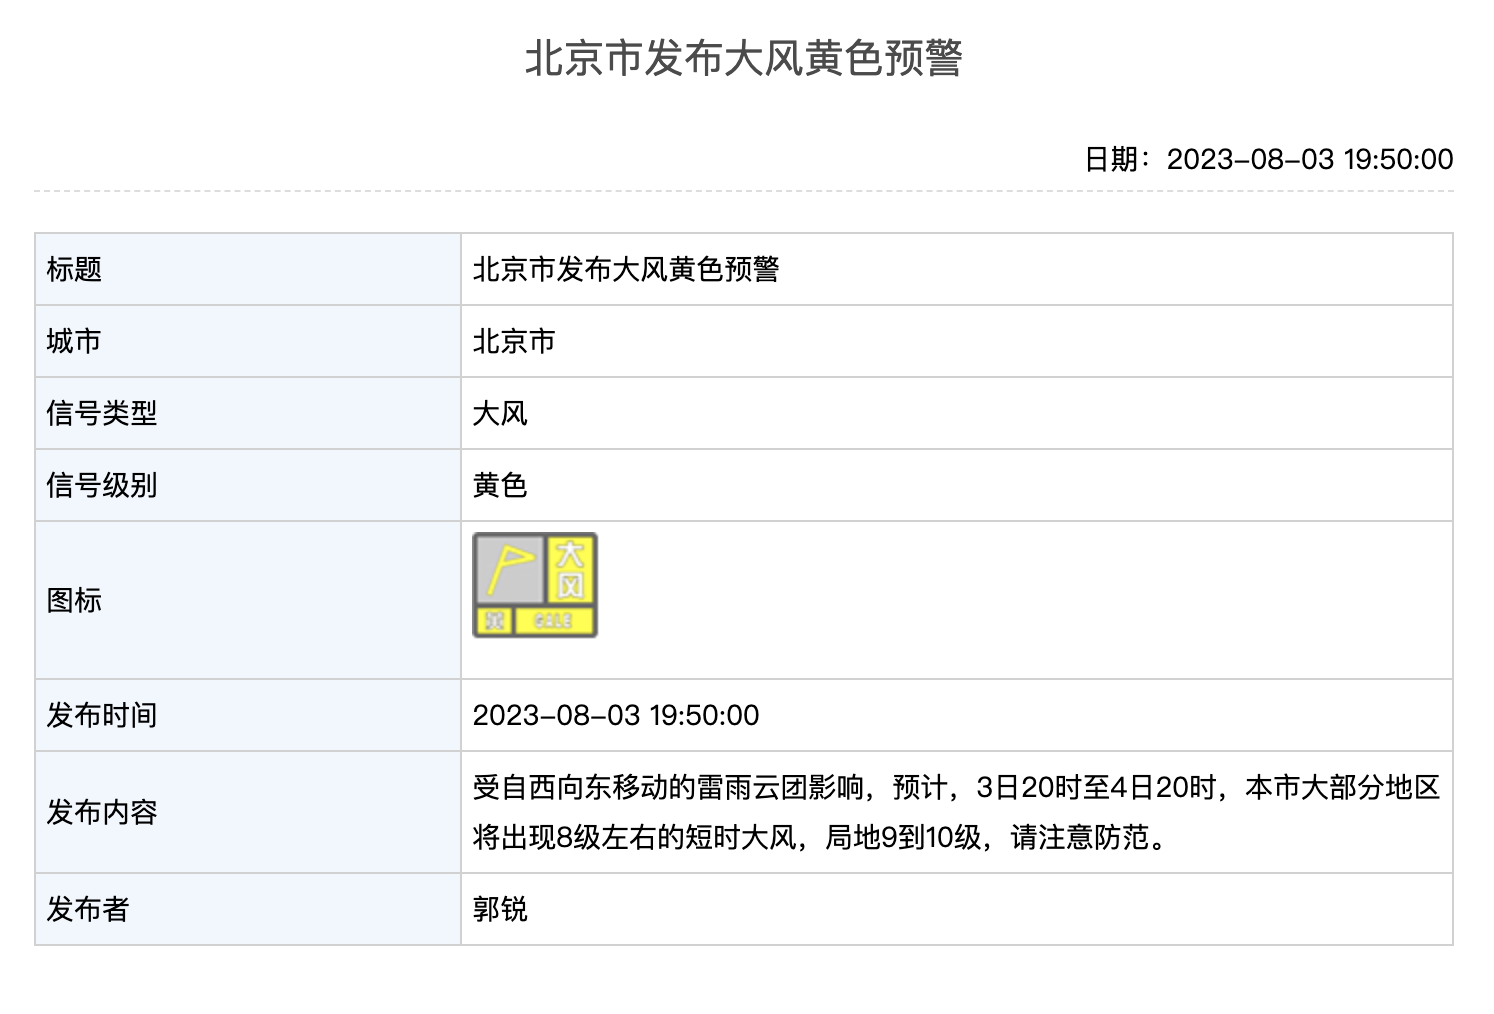
Task: Select the 发布时间 row label
Action: point(102,715)
